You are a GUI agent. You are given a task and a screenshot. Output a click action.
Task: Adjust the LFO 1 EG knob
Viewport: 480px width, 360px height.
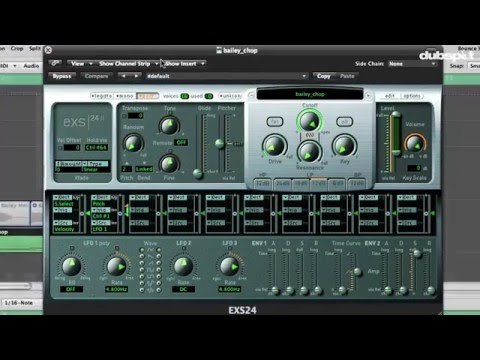[x=71, y=266]
